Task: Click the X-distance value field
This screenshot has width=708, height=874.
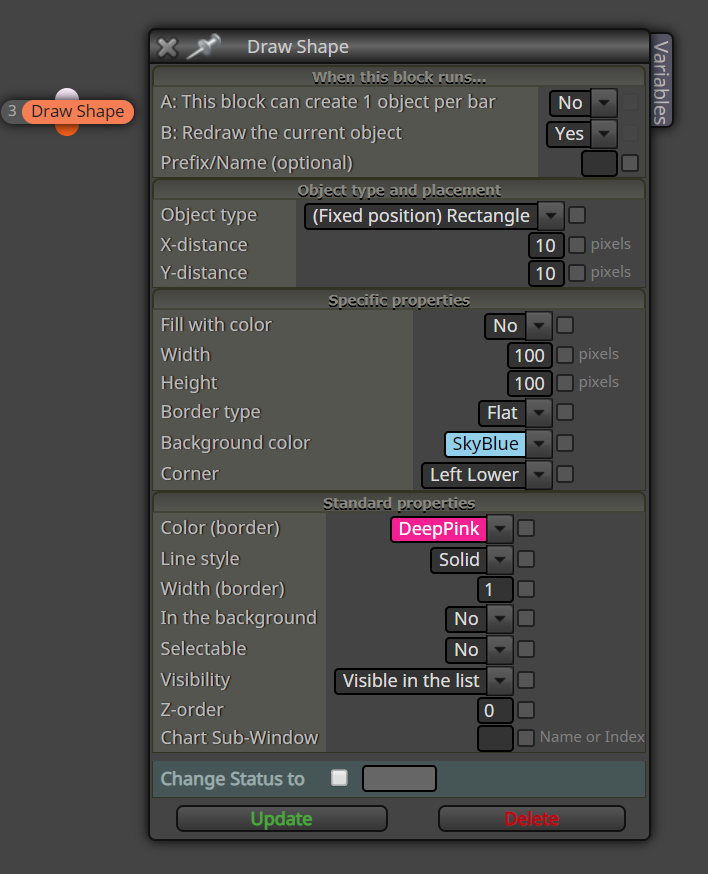Action: [x=546, y=245]
